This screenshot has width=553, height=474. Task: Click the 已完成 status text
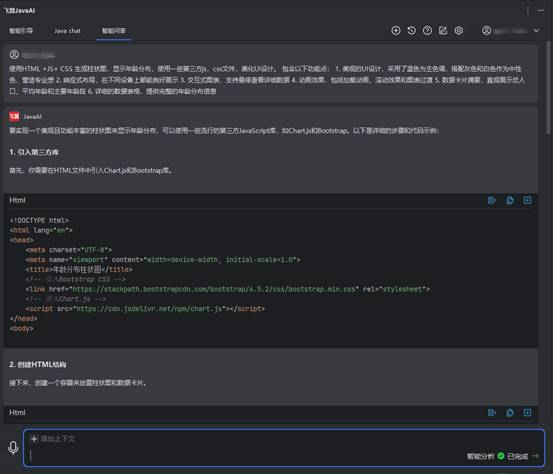(518, 456)
